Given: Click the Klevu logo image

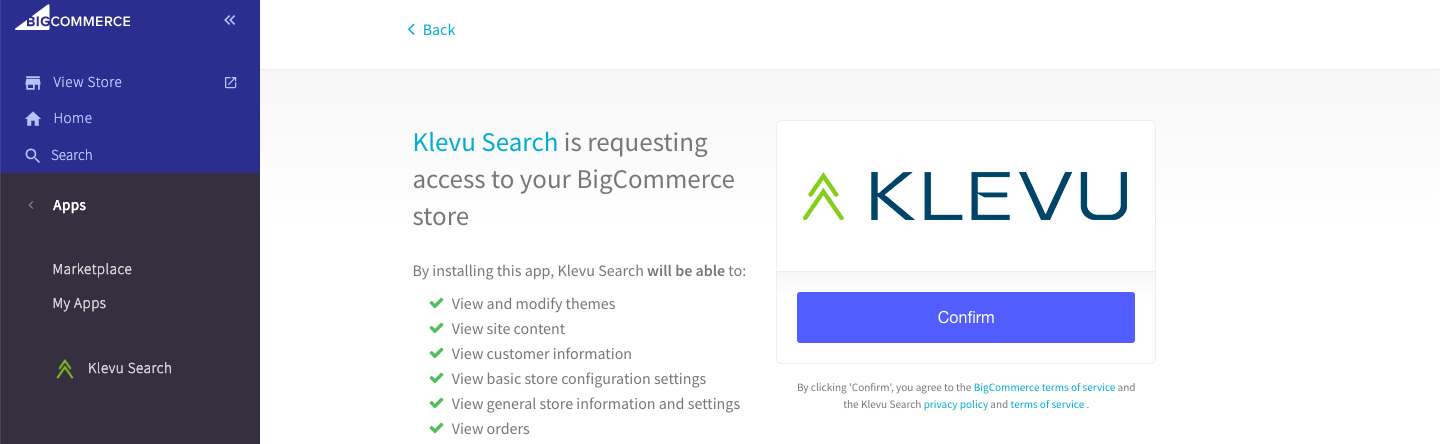Looking at the screenshot, I should click(x=965, y=196).
